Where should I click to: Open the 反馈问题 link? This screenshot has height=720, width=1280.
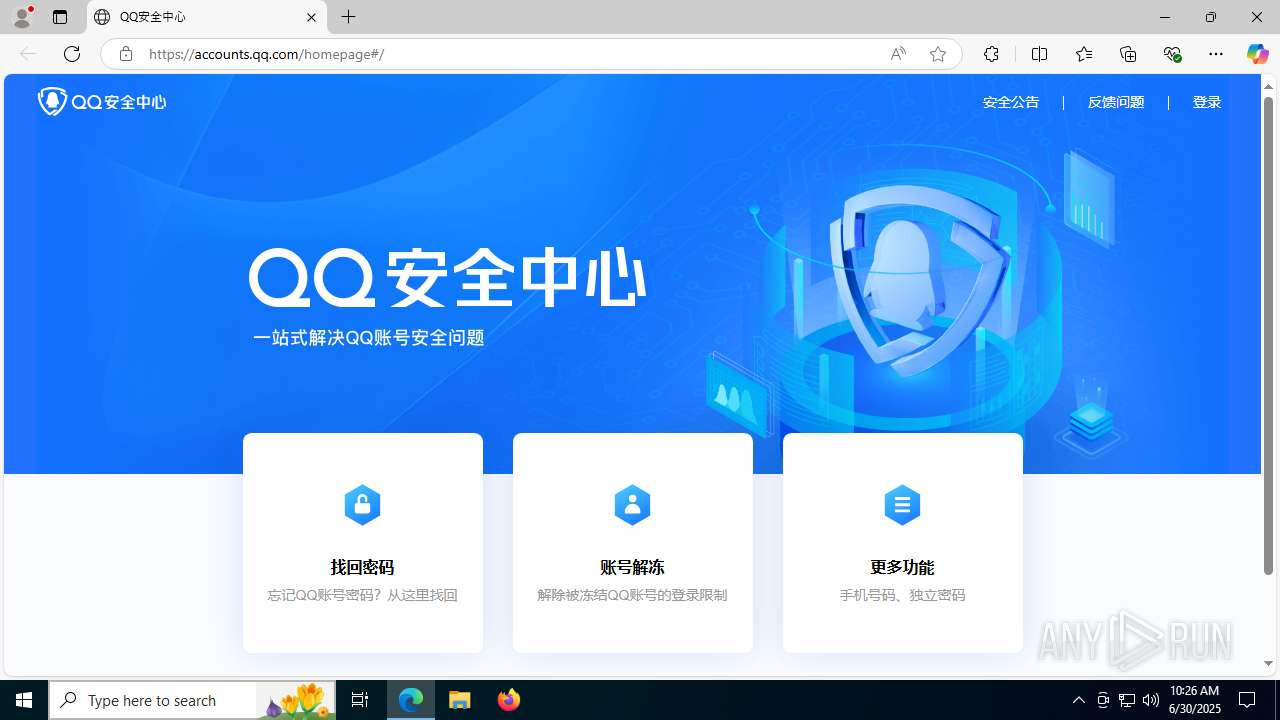point(1116,102)
